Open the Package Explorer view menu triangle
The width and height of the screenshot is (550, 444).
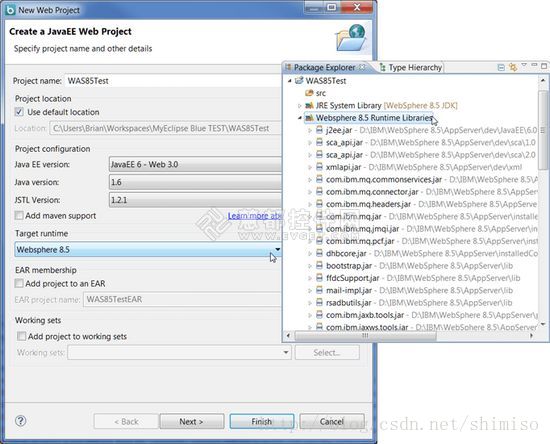click(524, 65)
